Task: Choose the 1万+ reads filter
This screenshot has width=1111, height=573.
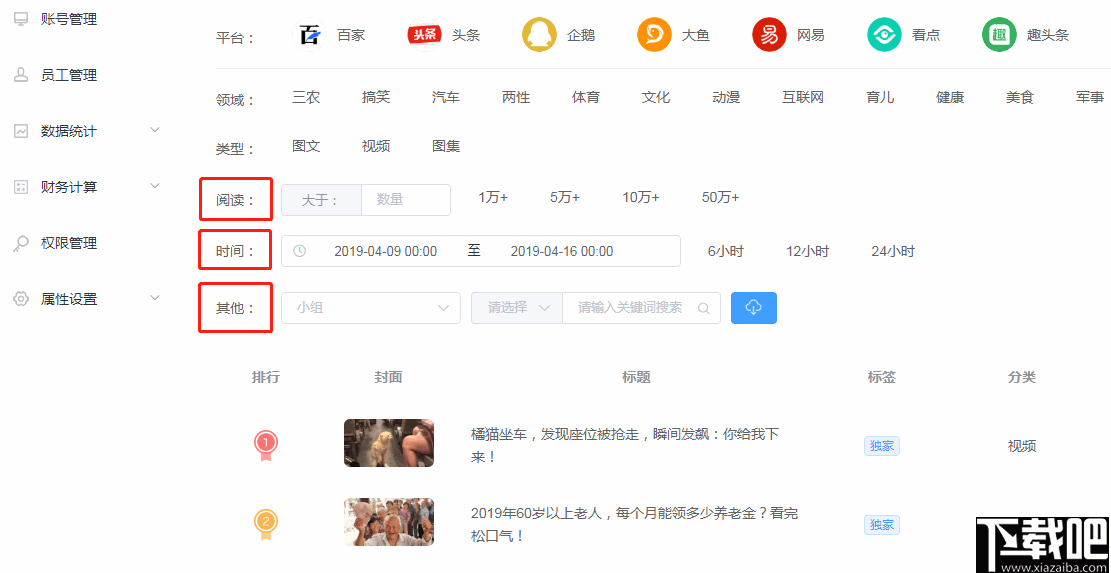Action: coord(493,198)
